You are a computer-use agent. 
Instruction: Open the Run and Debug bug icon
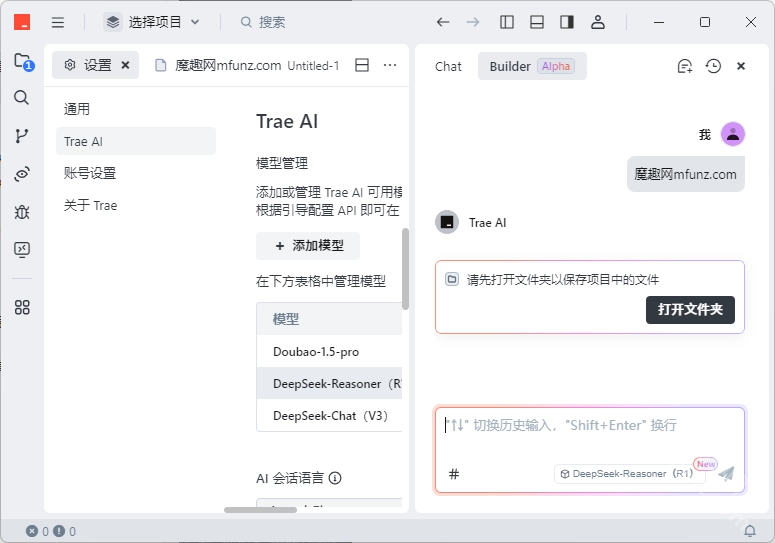tap(22, 212)
